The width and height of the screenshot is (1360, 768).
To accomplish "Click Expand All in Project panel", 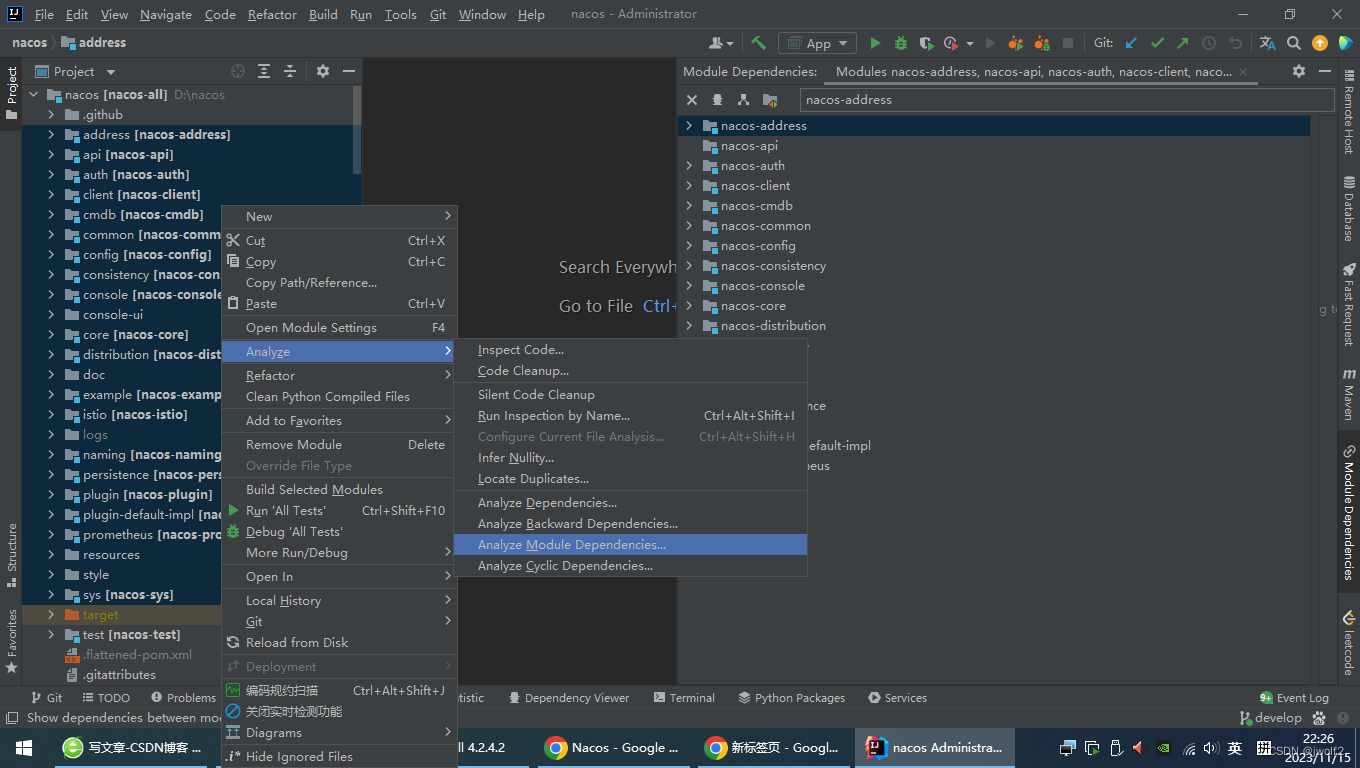I will [x=264, y=71].
